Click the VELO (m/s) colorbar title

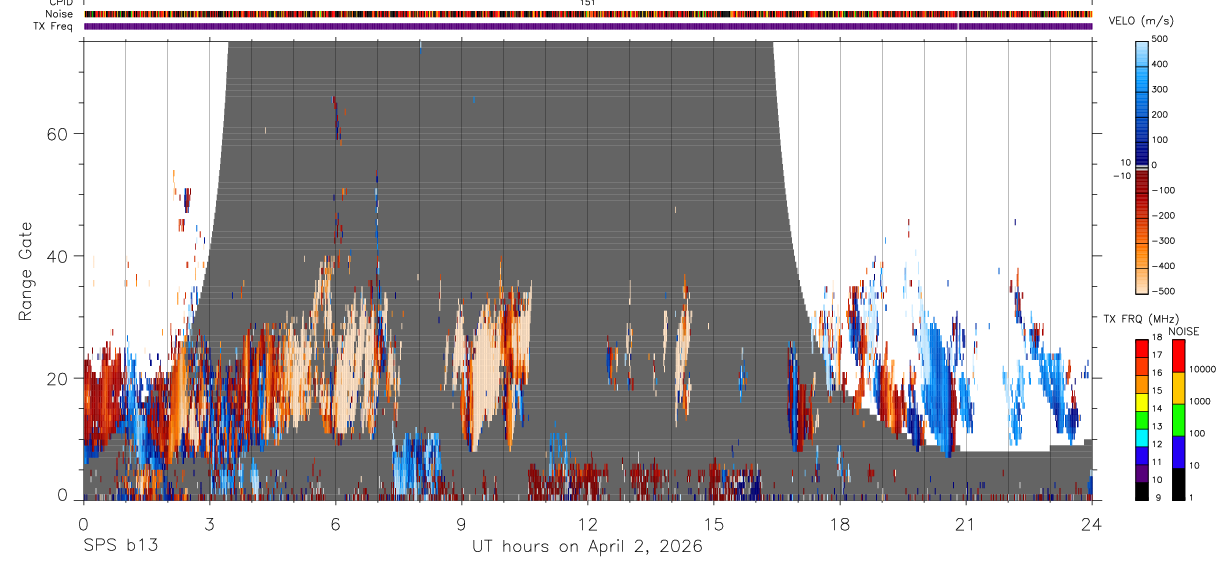[1142, 21]
